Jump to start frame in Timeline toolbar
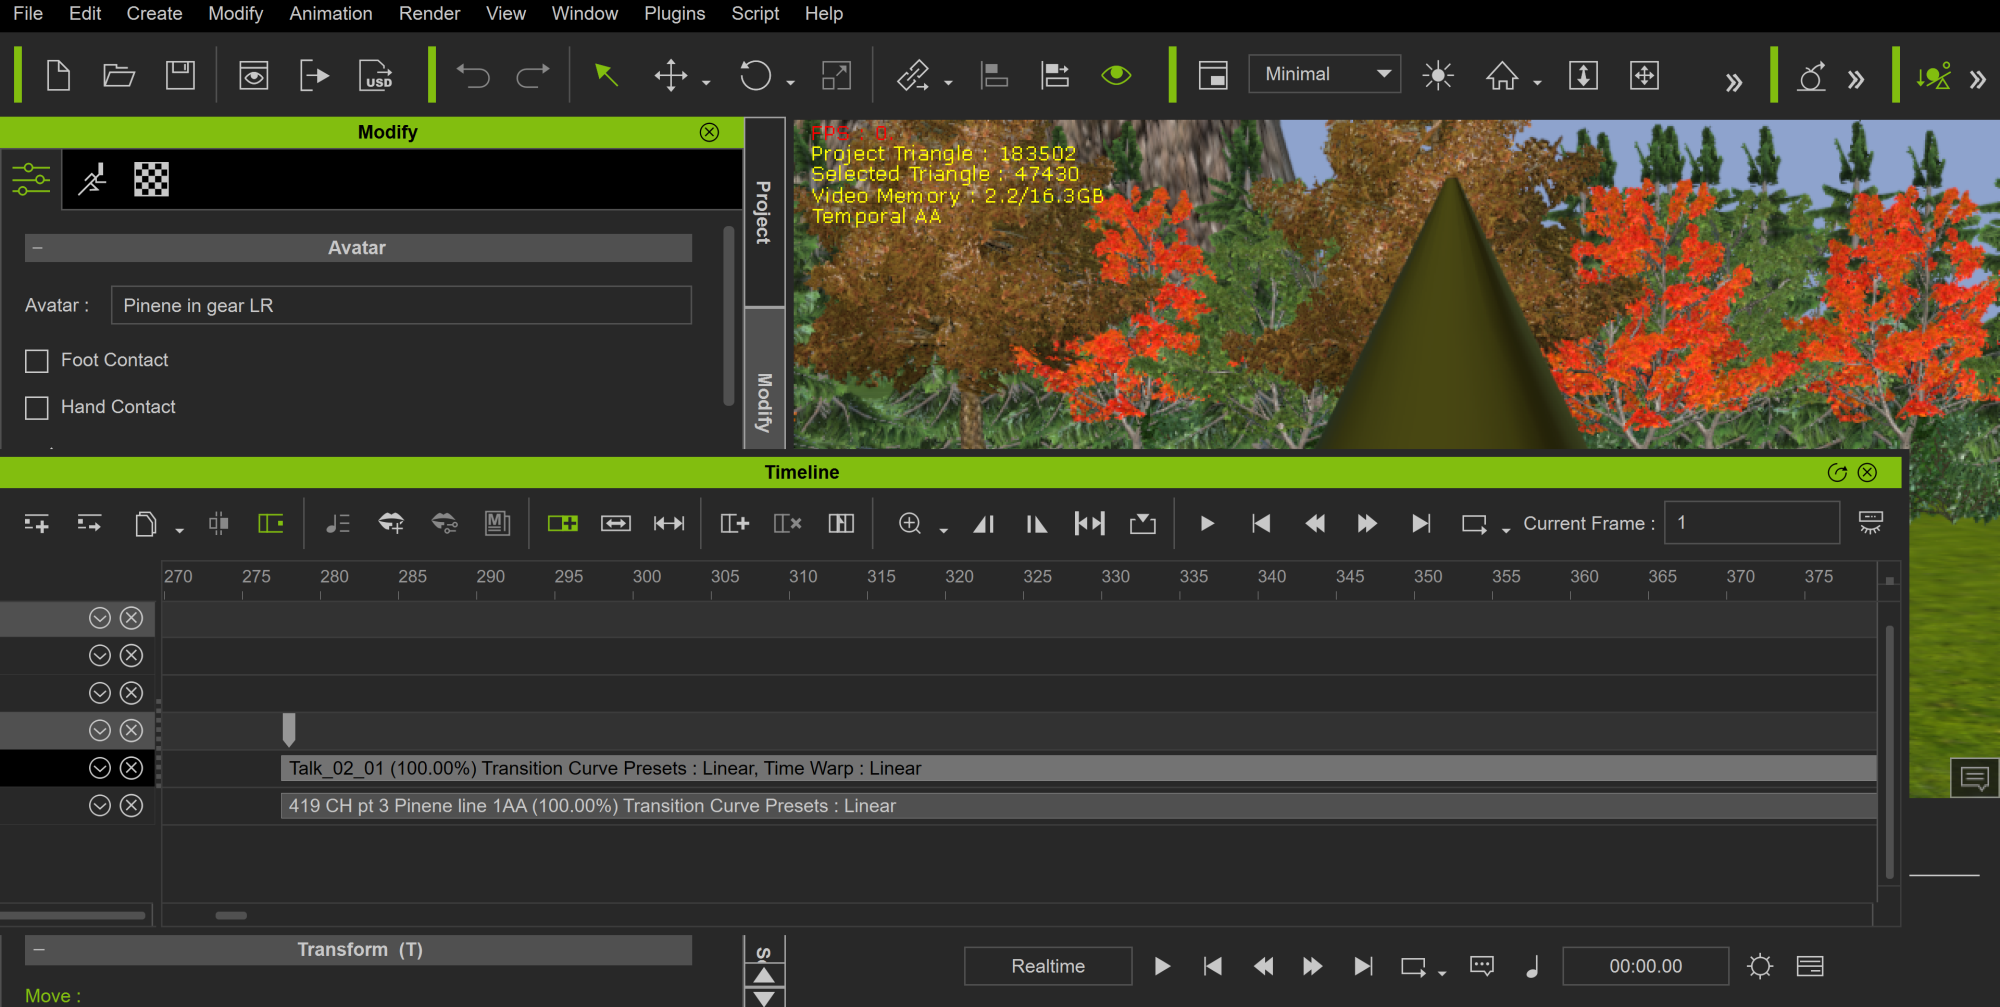This screenshot has height=1007, width=2000. pyautogui.click(x=1261, y=523)
